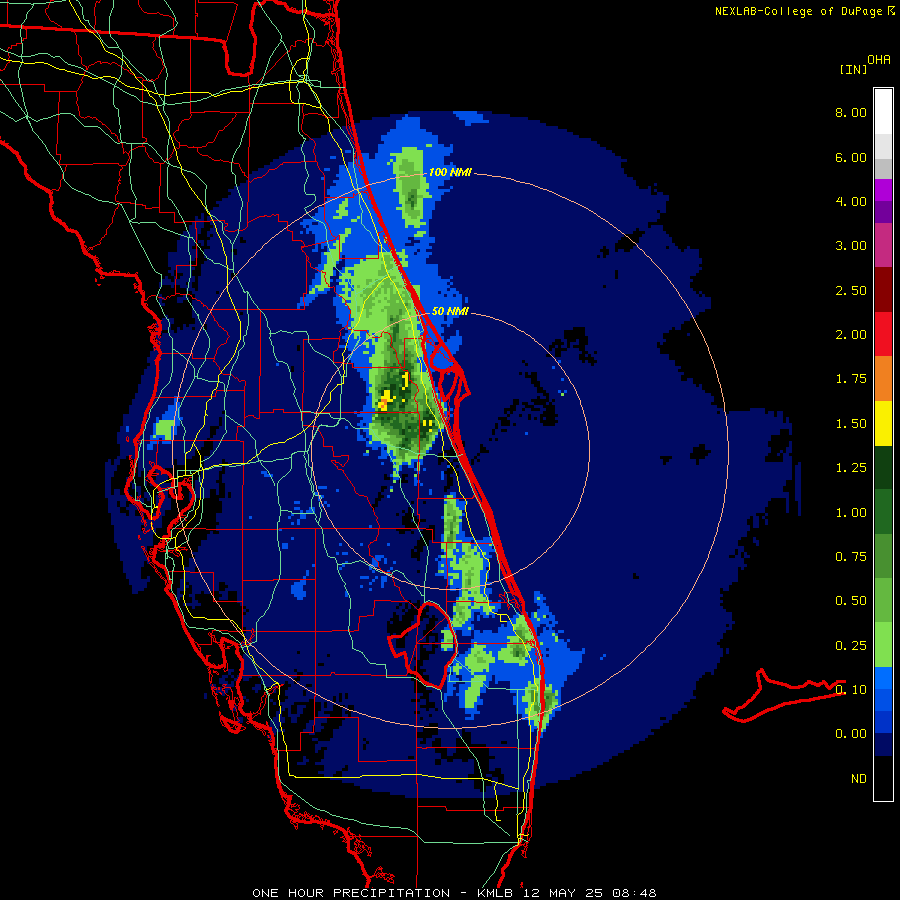Image resolution: width=900 pixels, height=900 pixels.
Task: Click the OHA product code label
Action: (879, 60)
